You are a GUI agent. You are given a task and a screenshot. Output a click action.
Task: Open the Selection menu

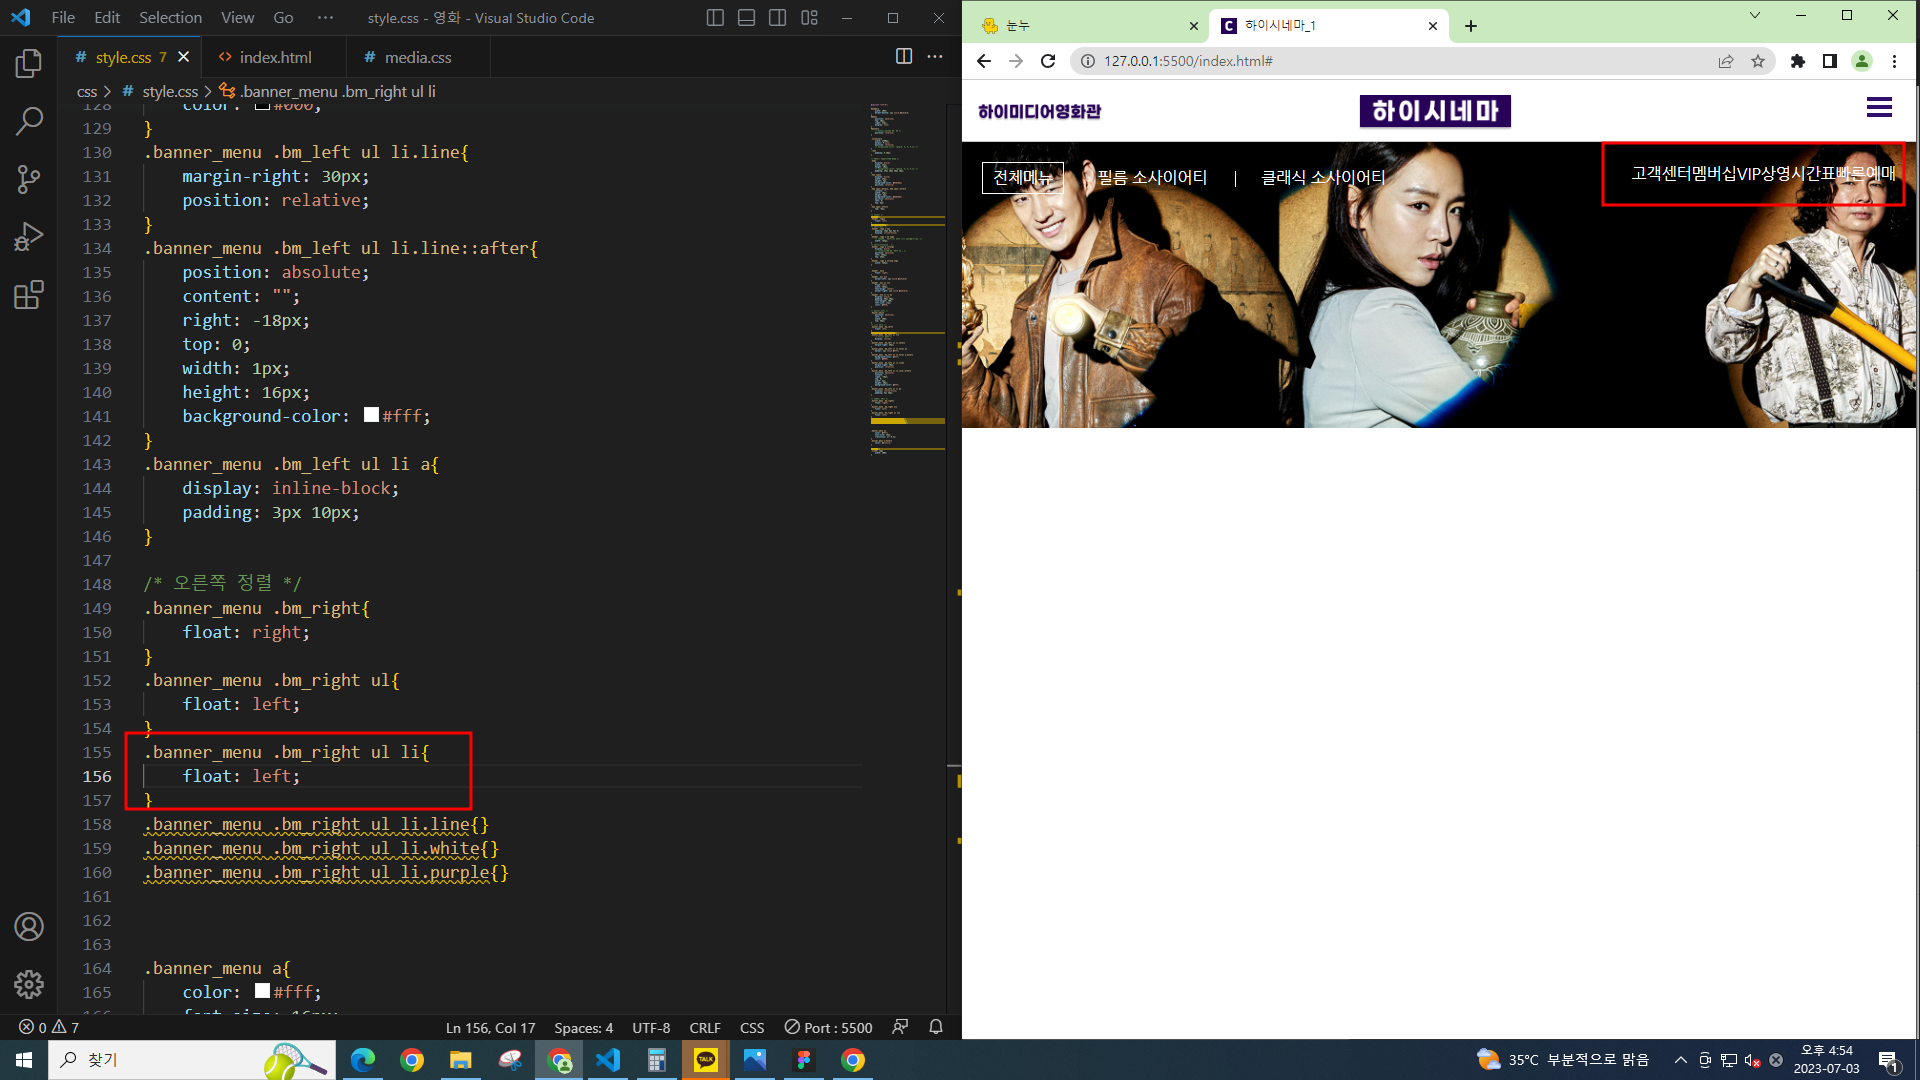pos(170,18)
